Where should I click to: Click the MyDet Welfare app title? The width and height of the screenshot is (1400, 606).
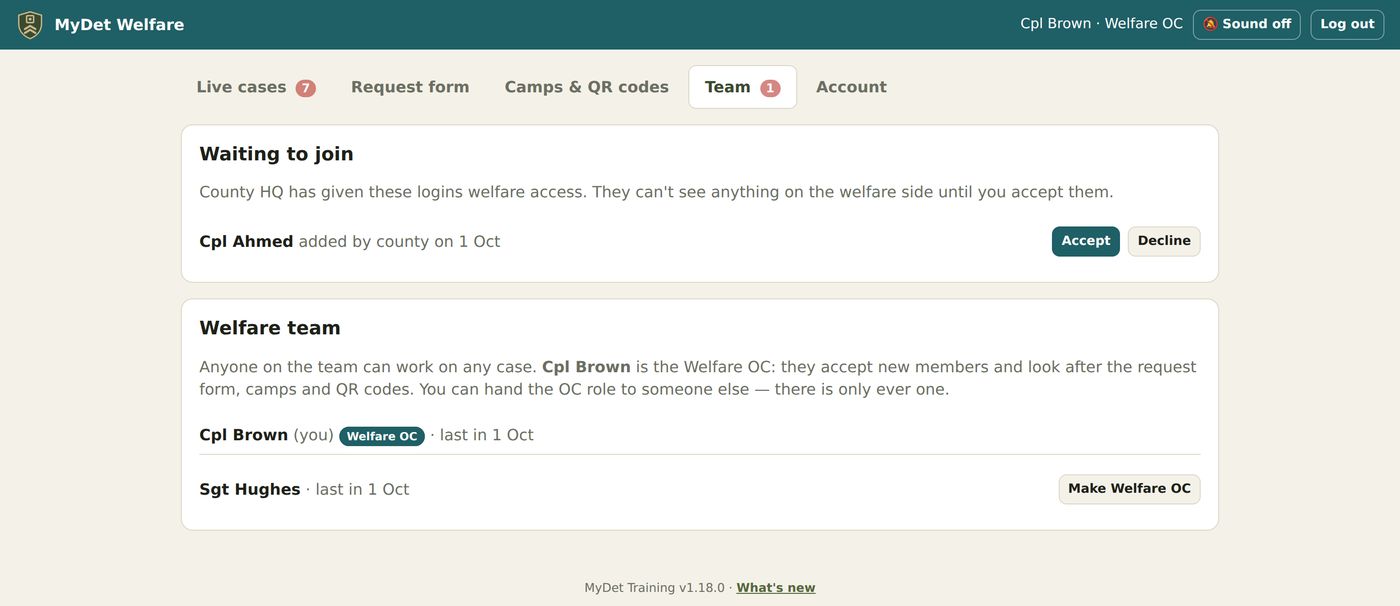click(119, 25)
